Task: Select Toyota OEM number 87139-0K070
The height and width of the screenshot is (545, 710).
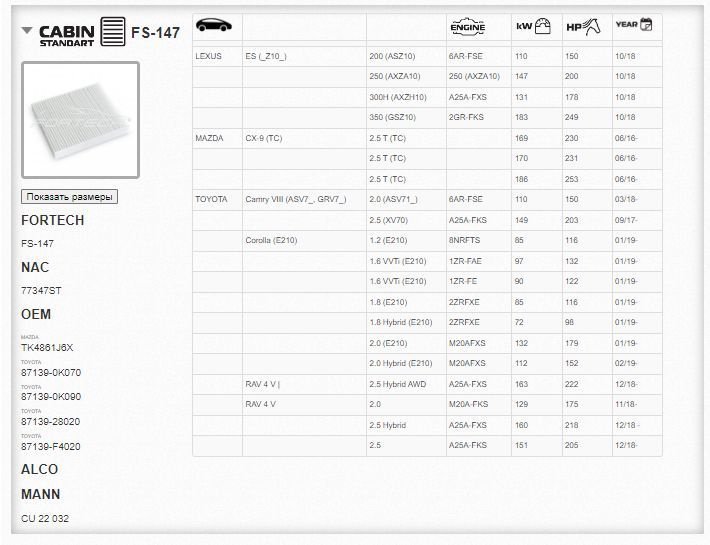Action: coord(51,373)
